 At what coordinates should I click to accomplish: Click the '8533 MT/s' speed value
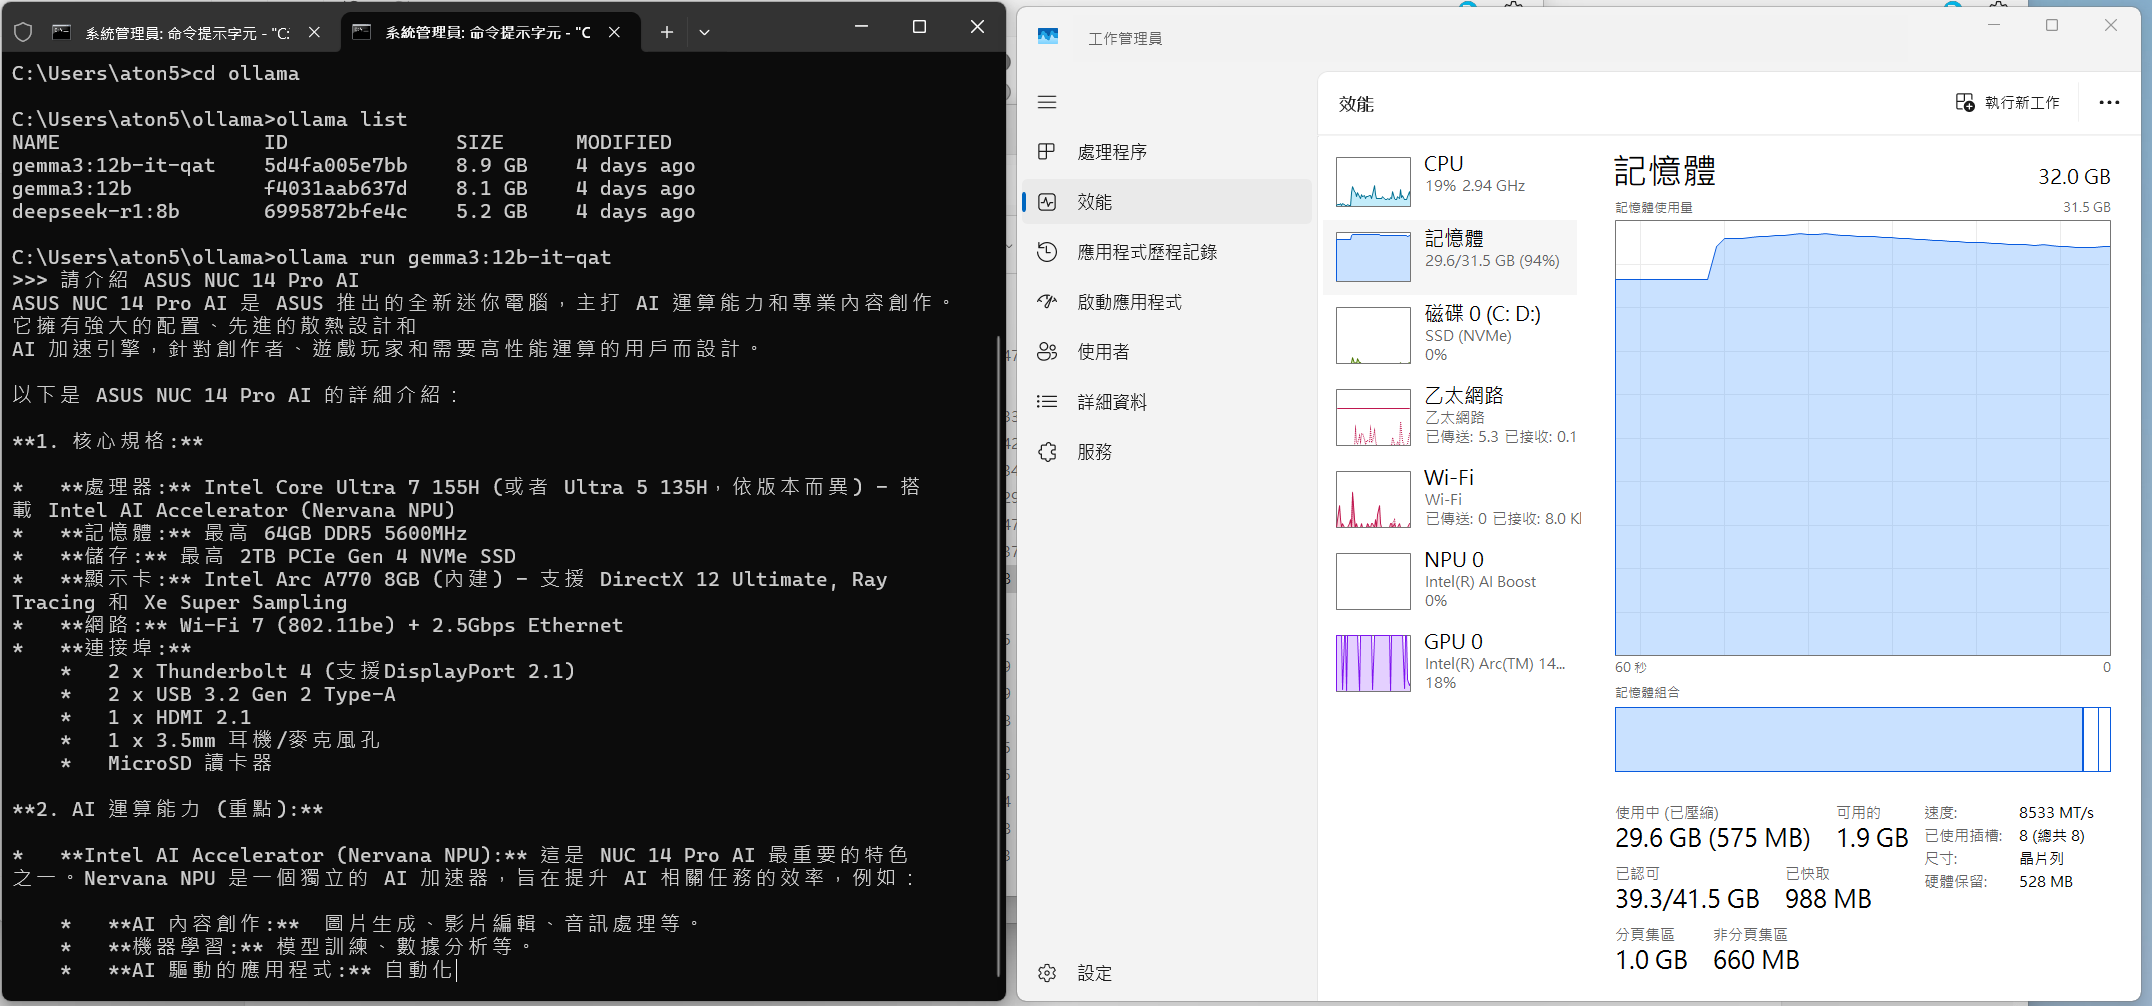tap(2056, 812)
